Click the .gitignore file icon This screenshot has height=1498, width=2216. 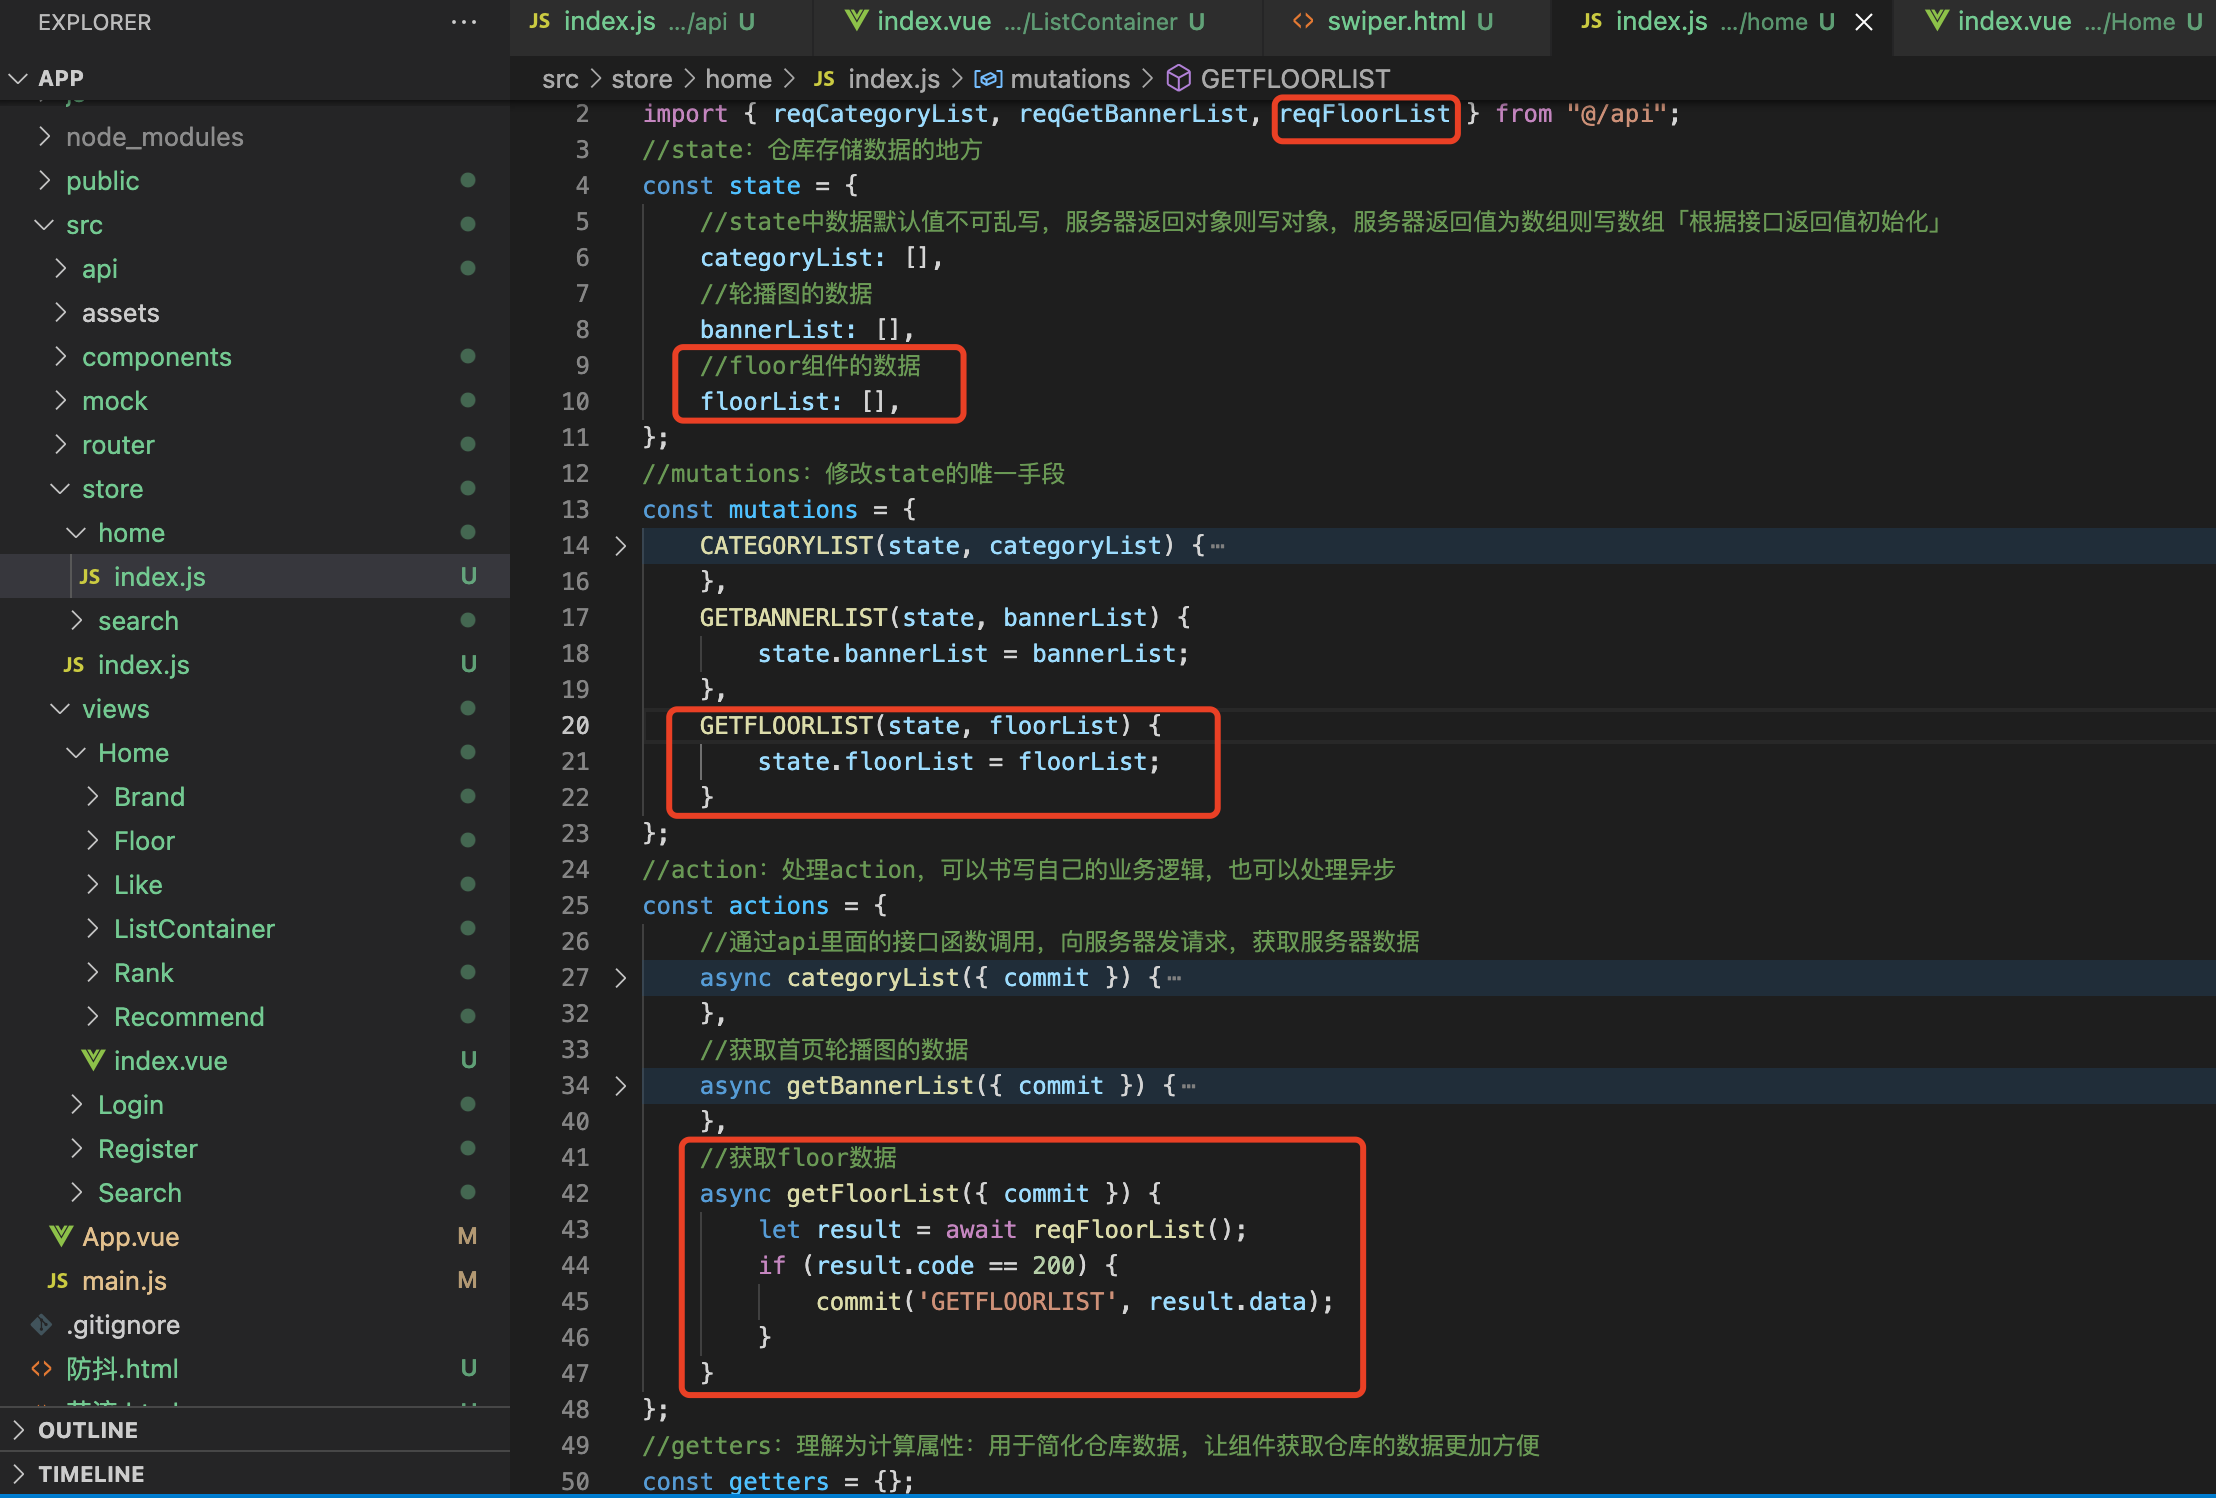(x=42, y=1325)
